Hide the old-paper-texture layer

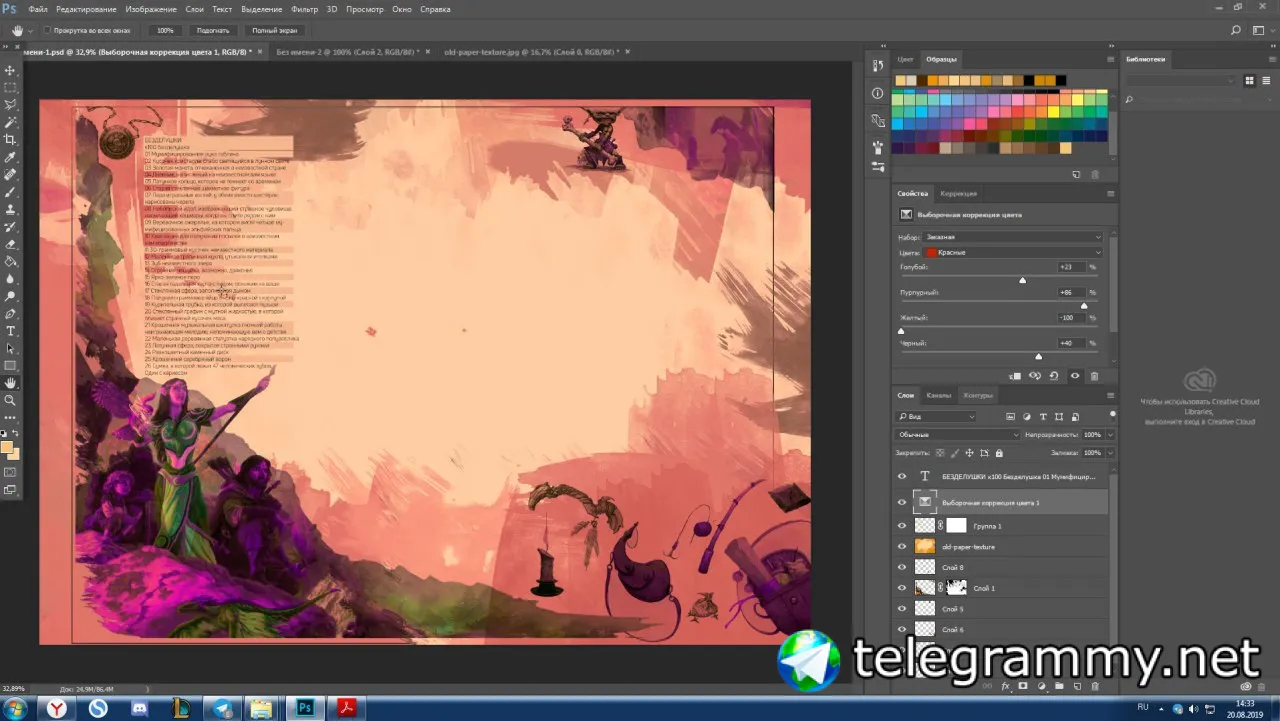901,547
